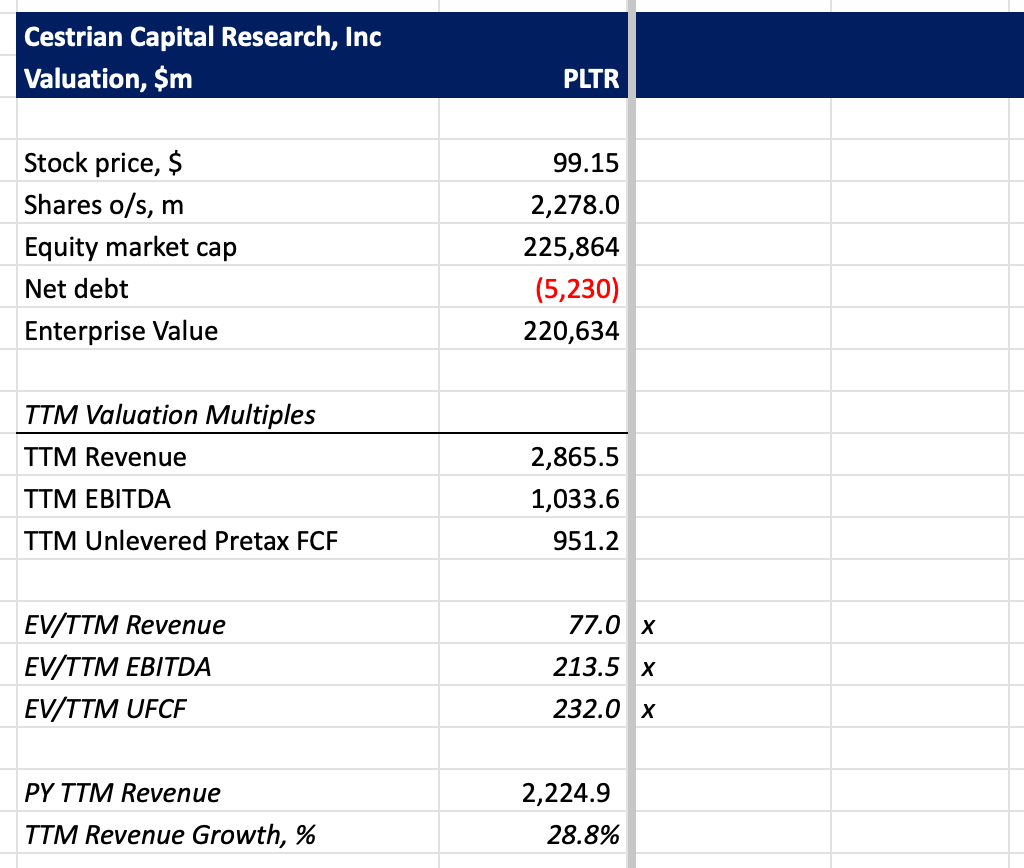1024x868 pixels.
Task: Select the PLTR ticker header cell
Action: [591, 79]
